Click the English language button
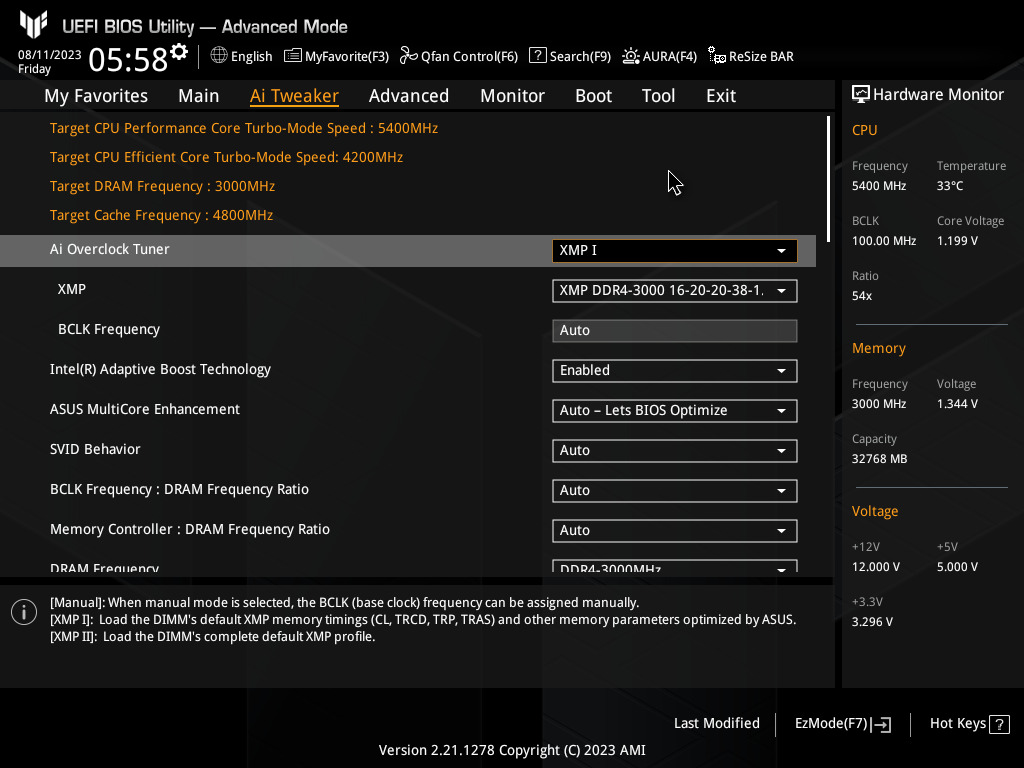 (x=242, y=56)
